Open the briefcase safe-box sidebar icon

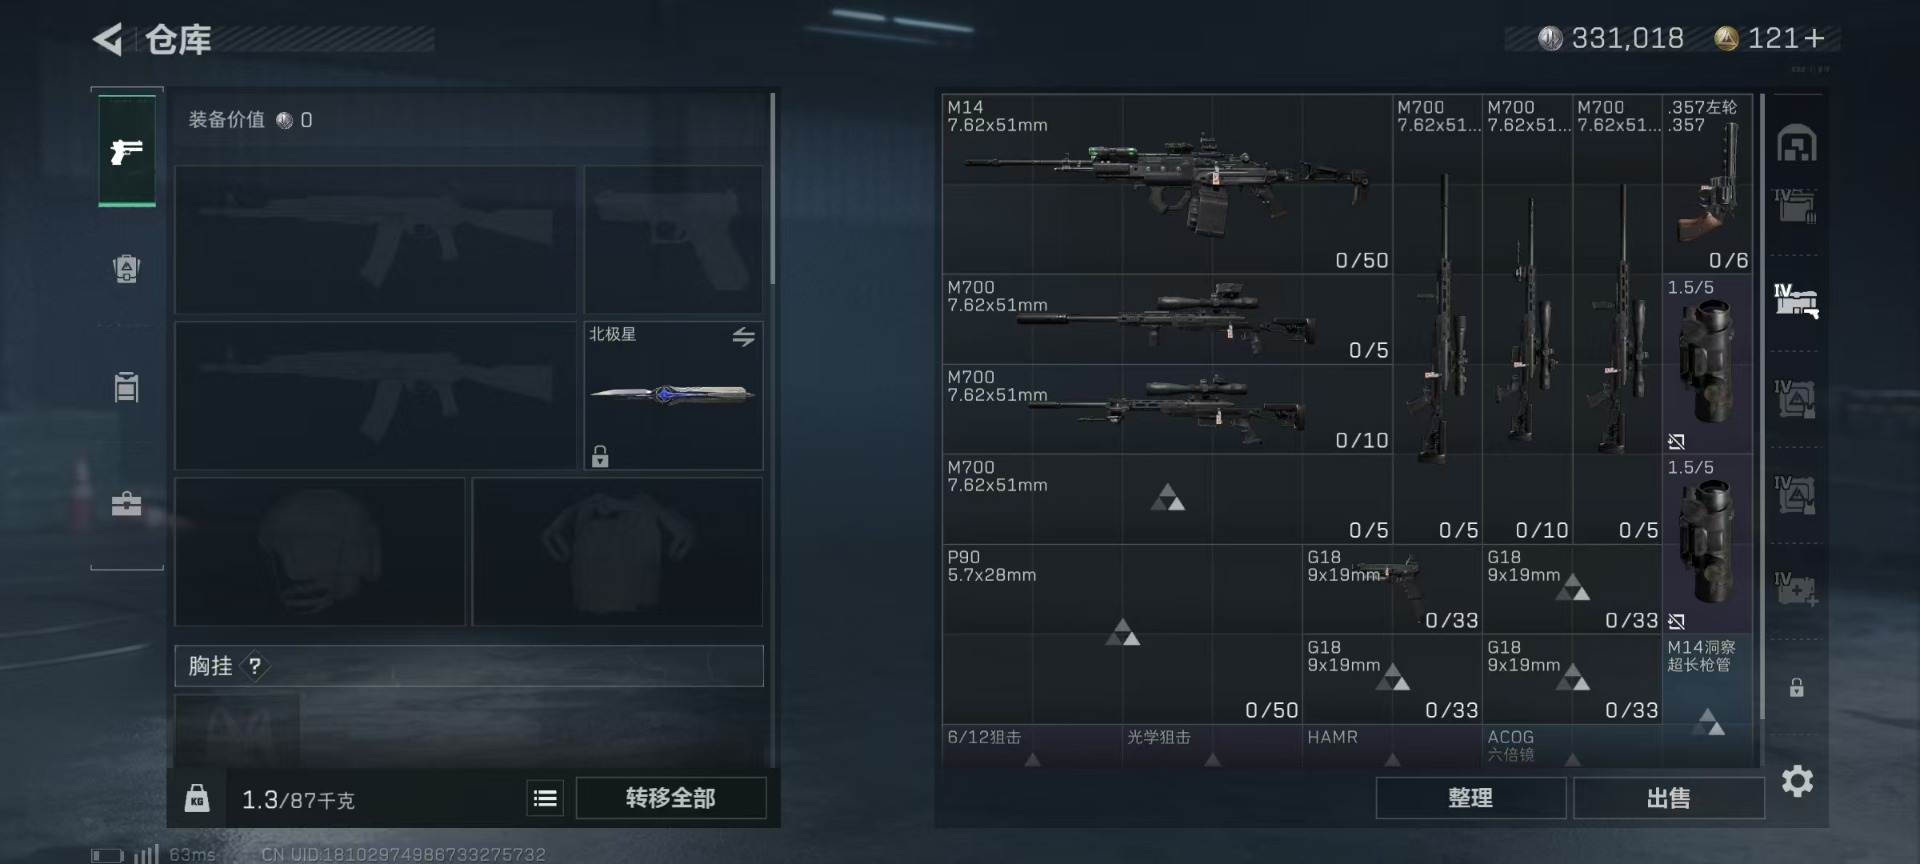(126, 503)
